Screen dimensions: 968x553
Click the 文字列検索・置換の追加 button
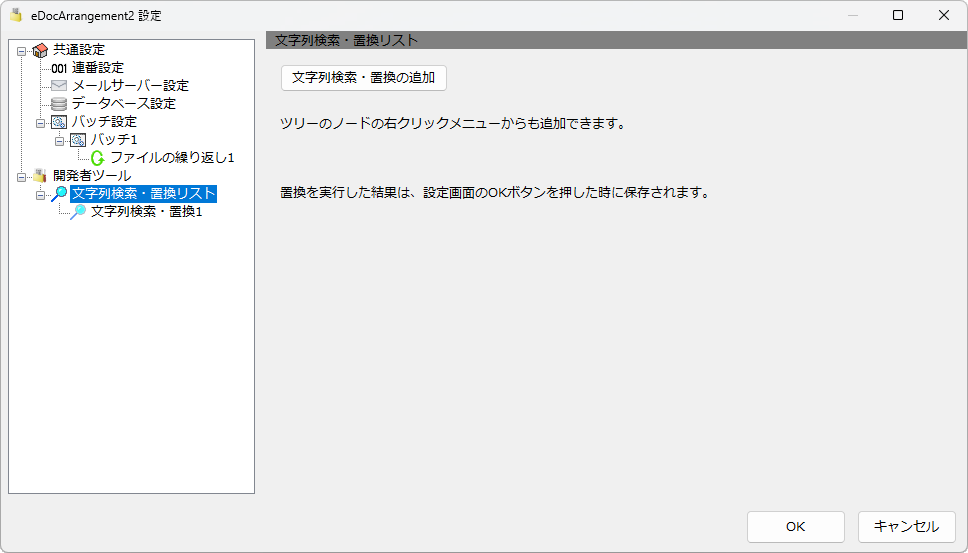(364, 78)
